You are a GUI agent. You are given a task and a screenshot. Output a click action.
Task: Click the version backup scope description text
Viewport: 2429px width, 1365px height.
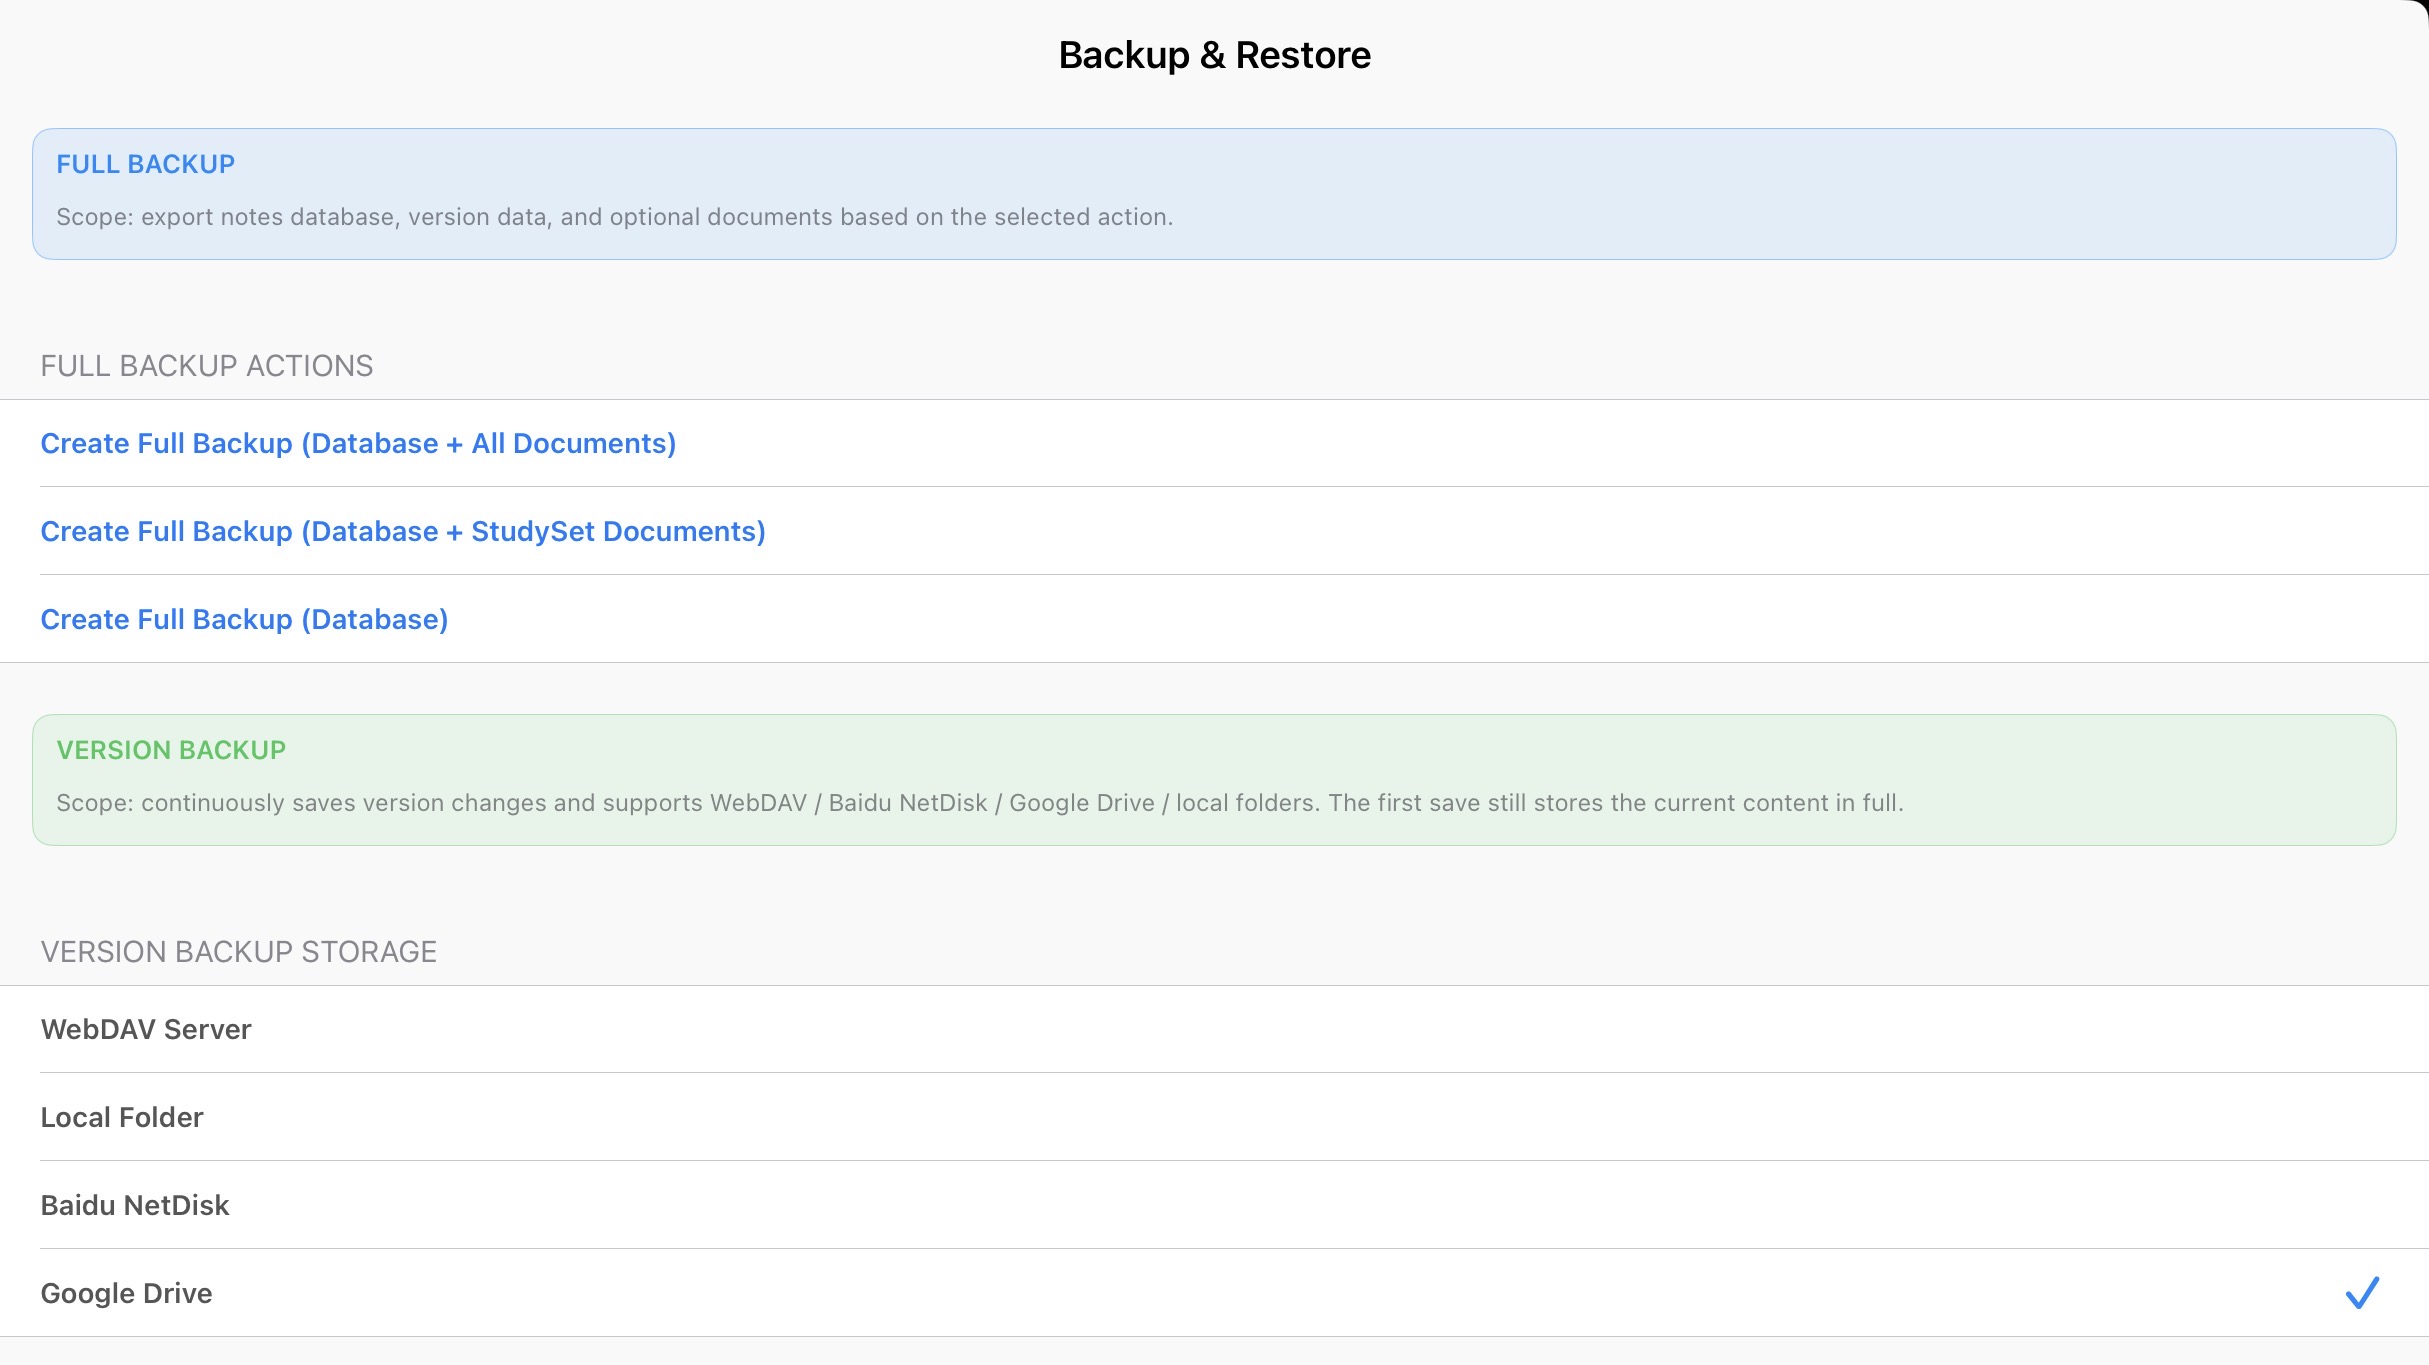979,803
